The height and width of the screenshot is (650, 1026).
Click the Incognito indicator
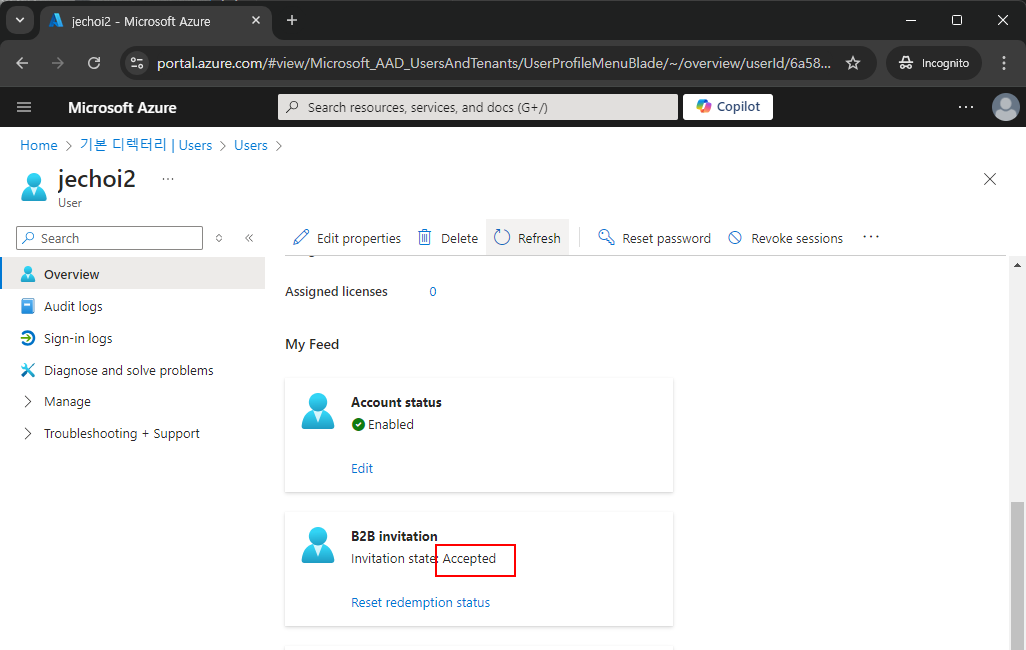[x=934, y=63]
